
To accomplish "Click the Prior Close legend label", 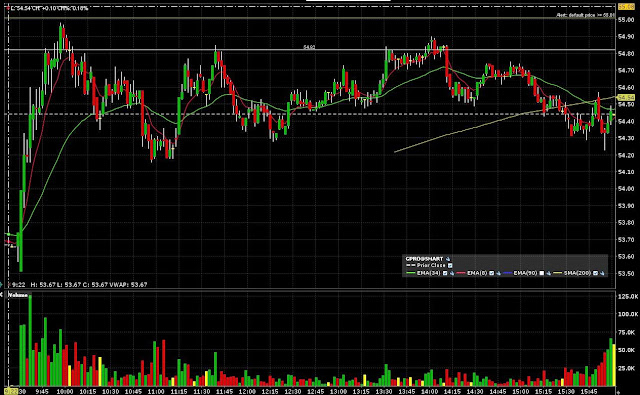I will click(x=431, y=266).
